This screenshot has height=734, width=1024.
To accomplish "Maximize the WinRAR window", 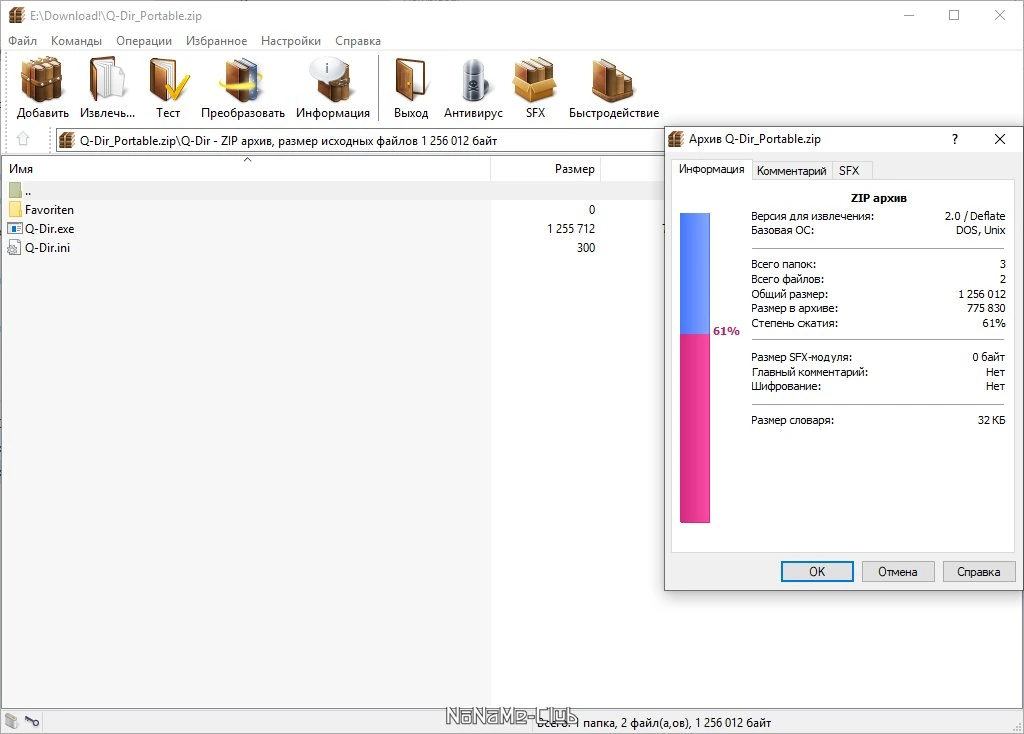I will tap(954, 15).
